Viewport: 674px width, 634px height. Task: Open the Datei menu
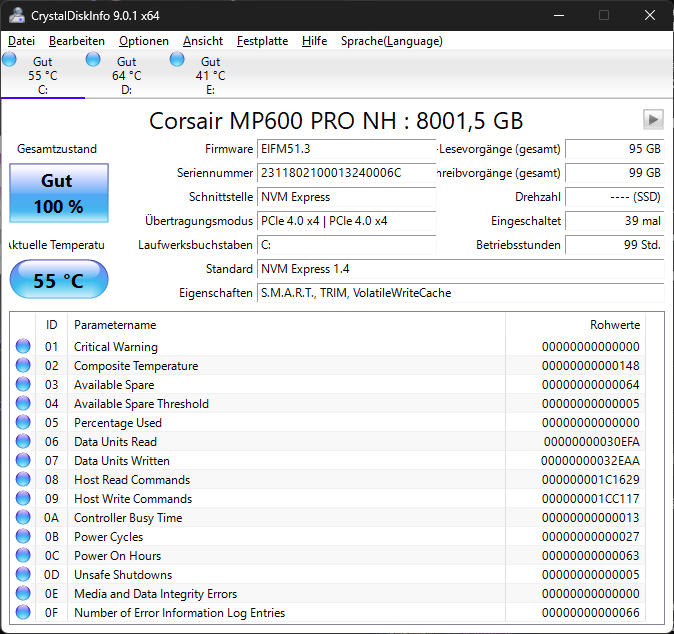click(21, 41)
